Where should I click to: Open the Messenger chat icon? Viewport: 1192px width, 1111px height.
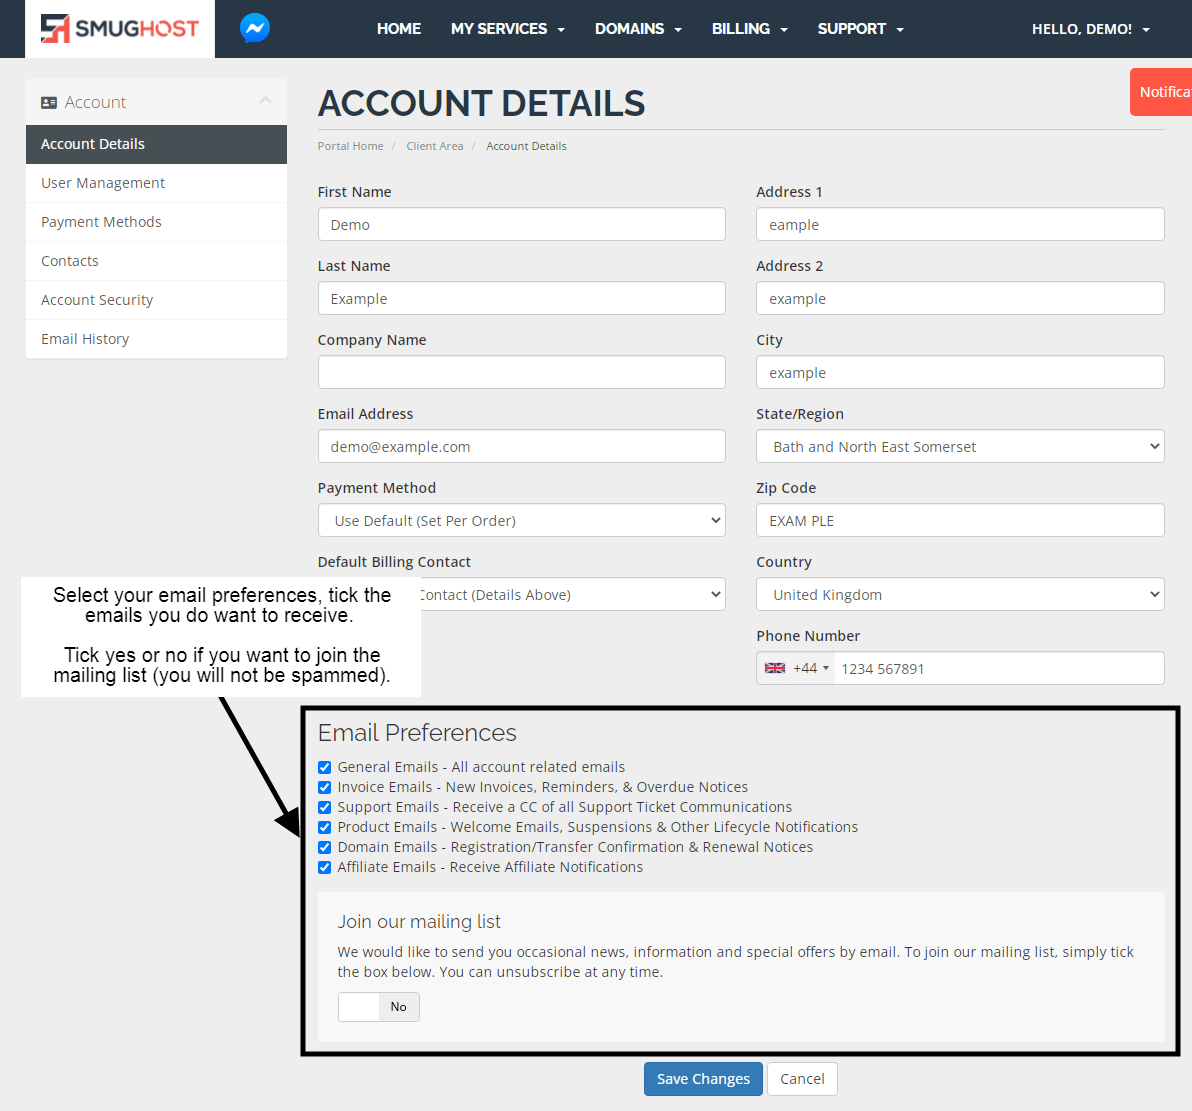click(255, 28)
